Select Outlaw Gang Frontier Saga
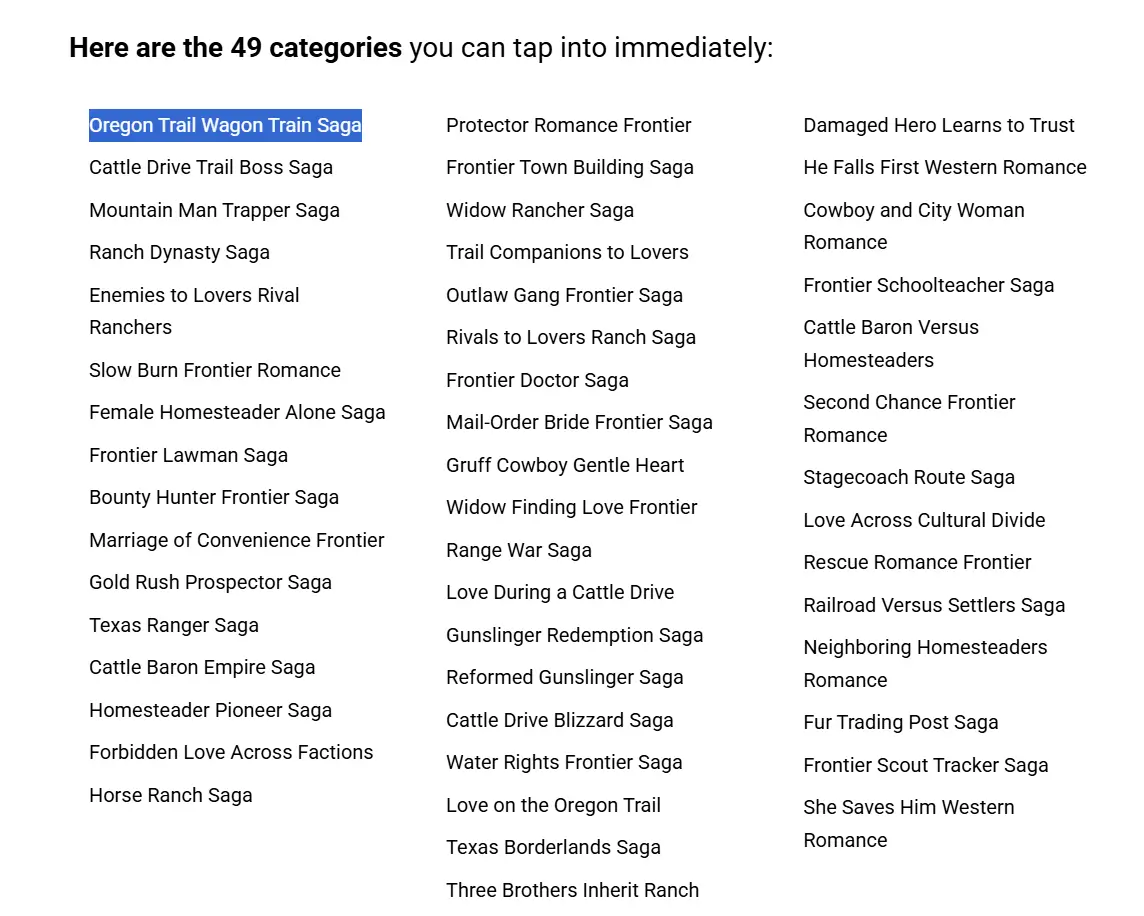Viewport: 1144px width, 916px height. (564, 296)
